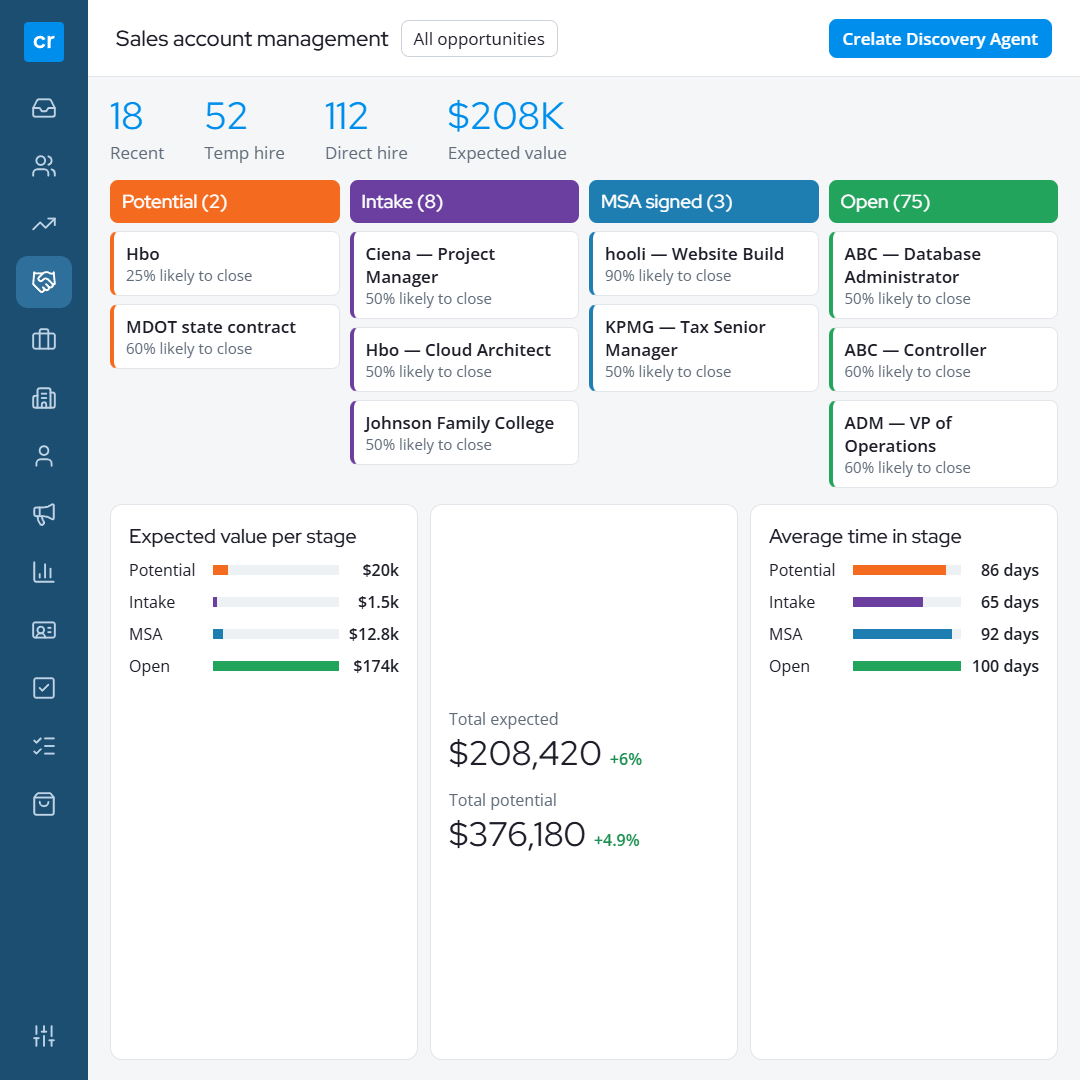Open the hooli Website Build card

coord(703,264)
